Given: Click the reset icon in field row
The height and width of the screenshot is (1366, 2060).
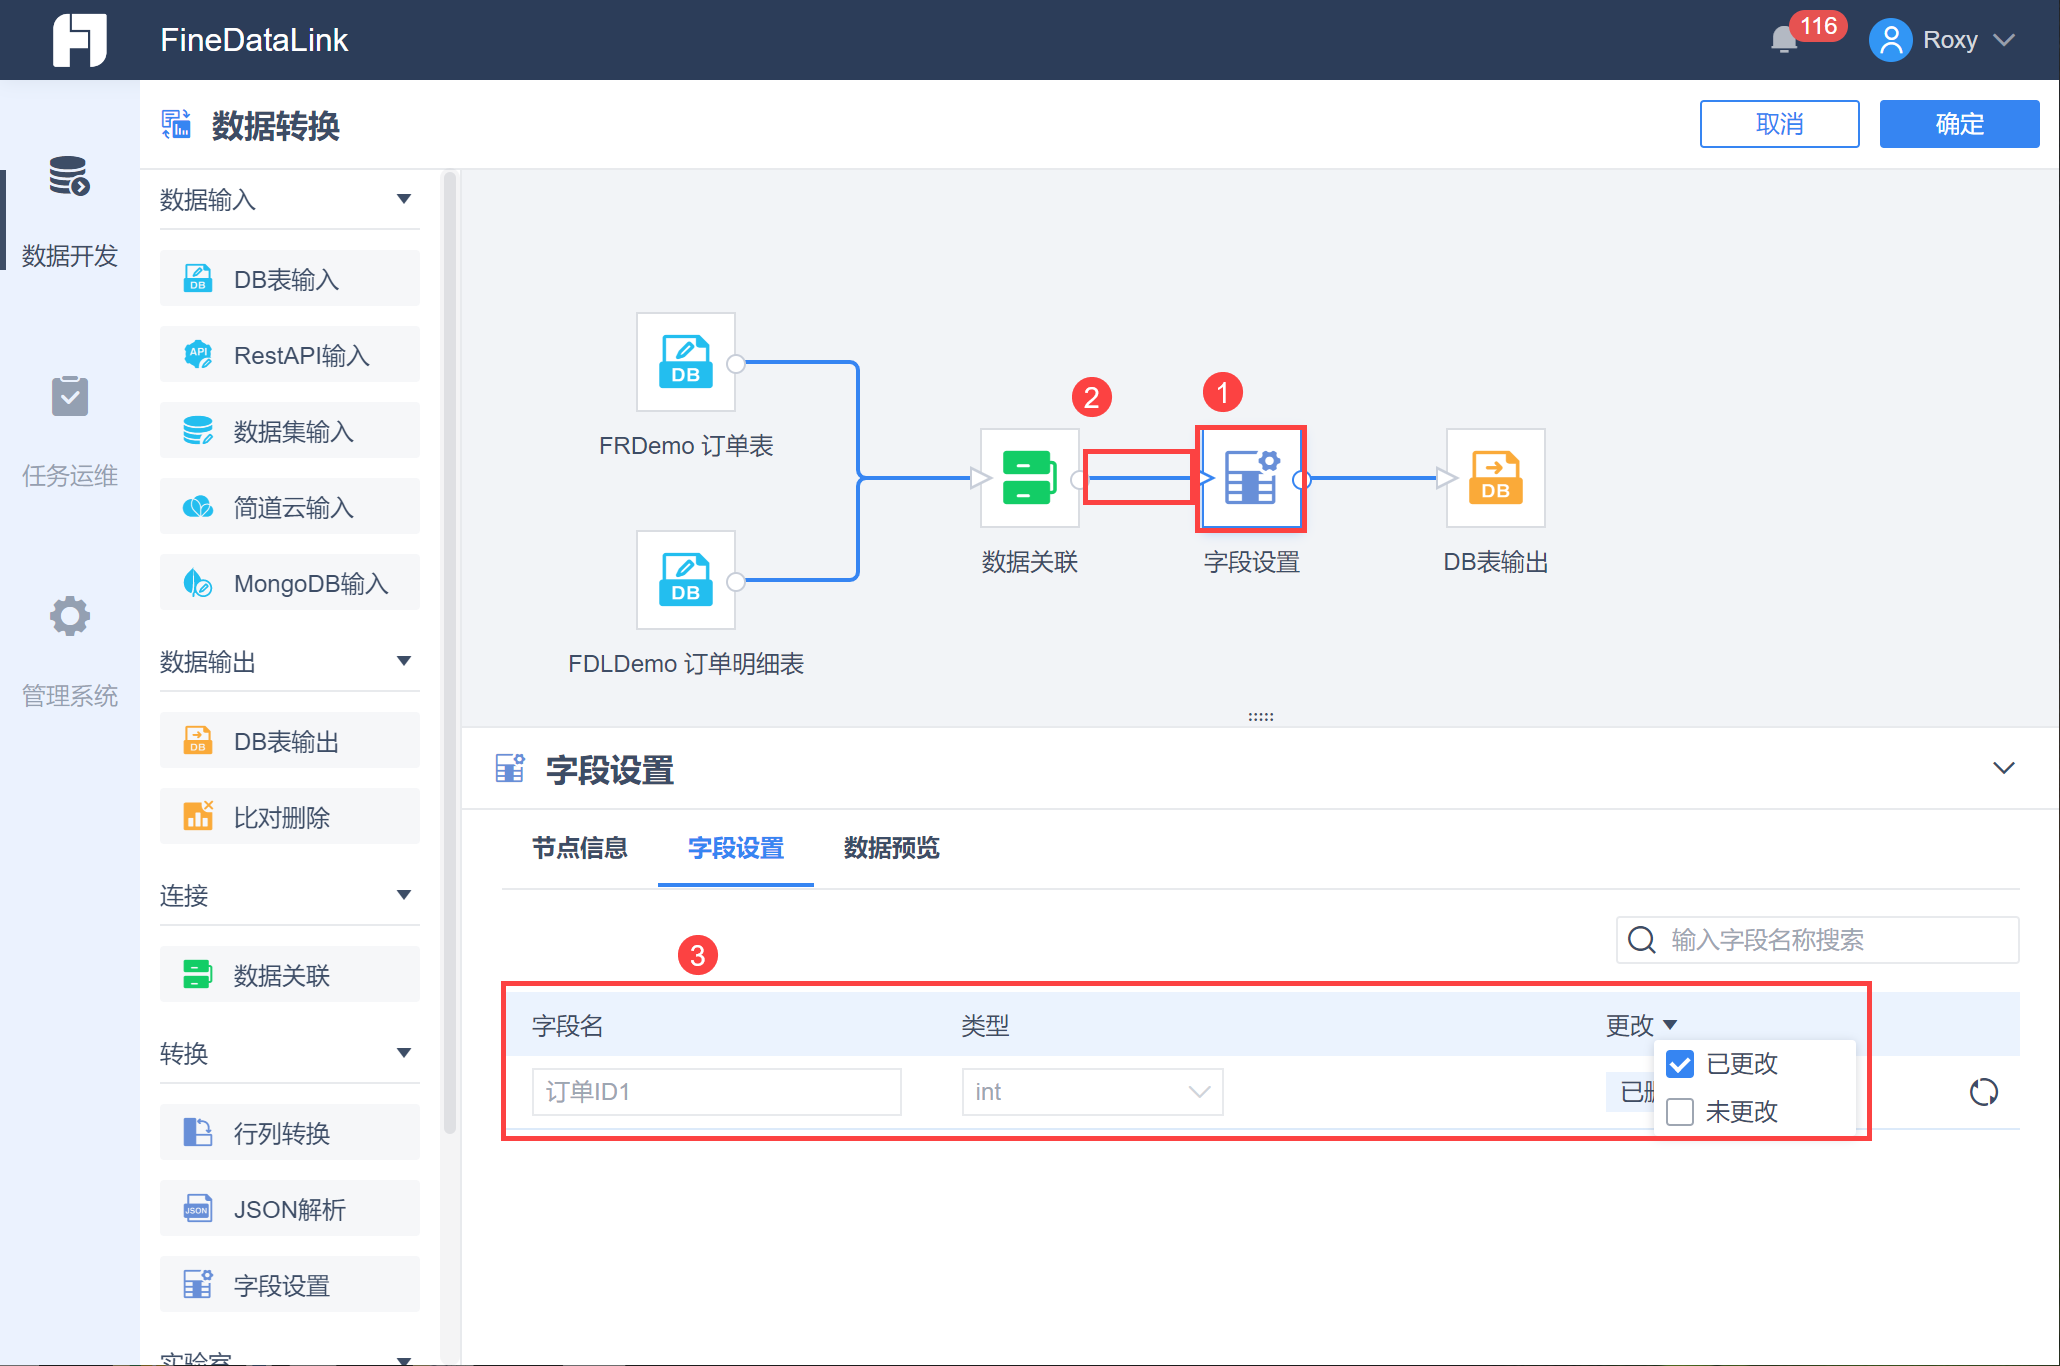Looking at the screenshot, I should click(1983, 1092).
